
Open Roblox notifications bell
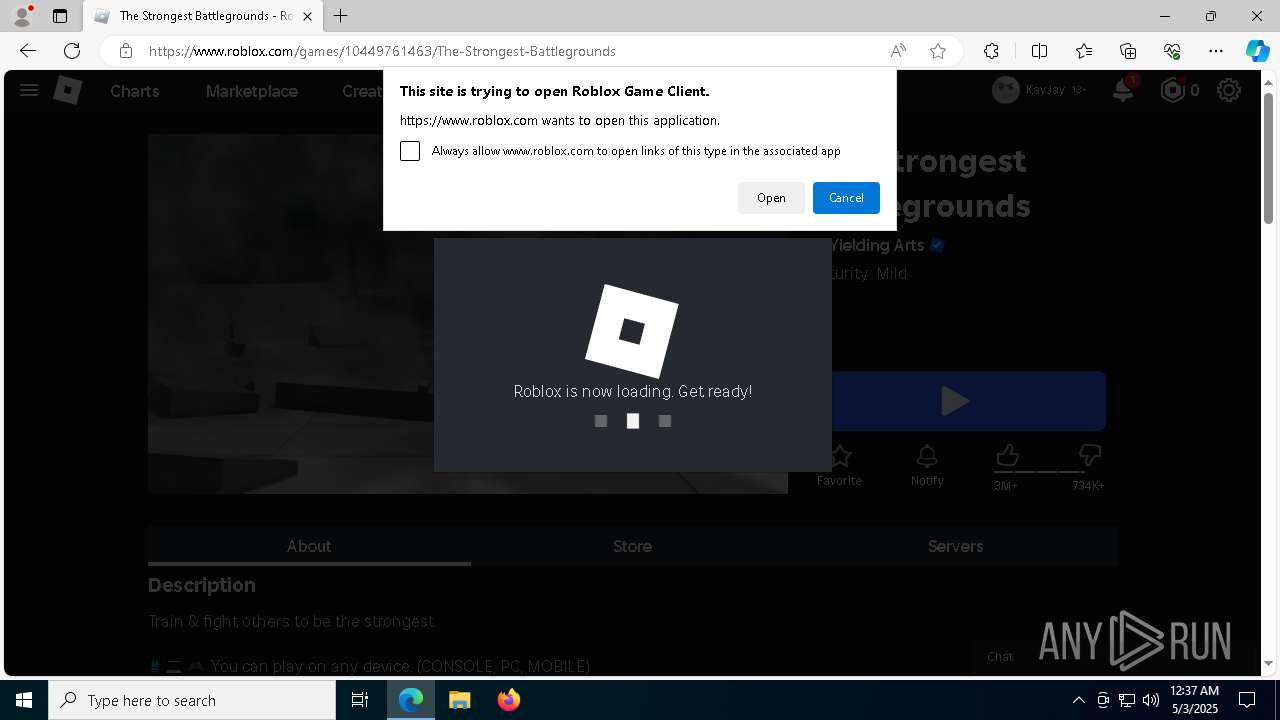[x=1123, y=90]
